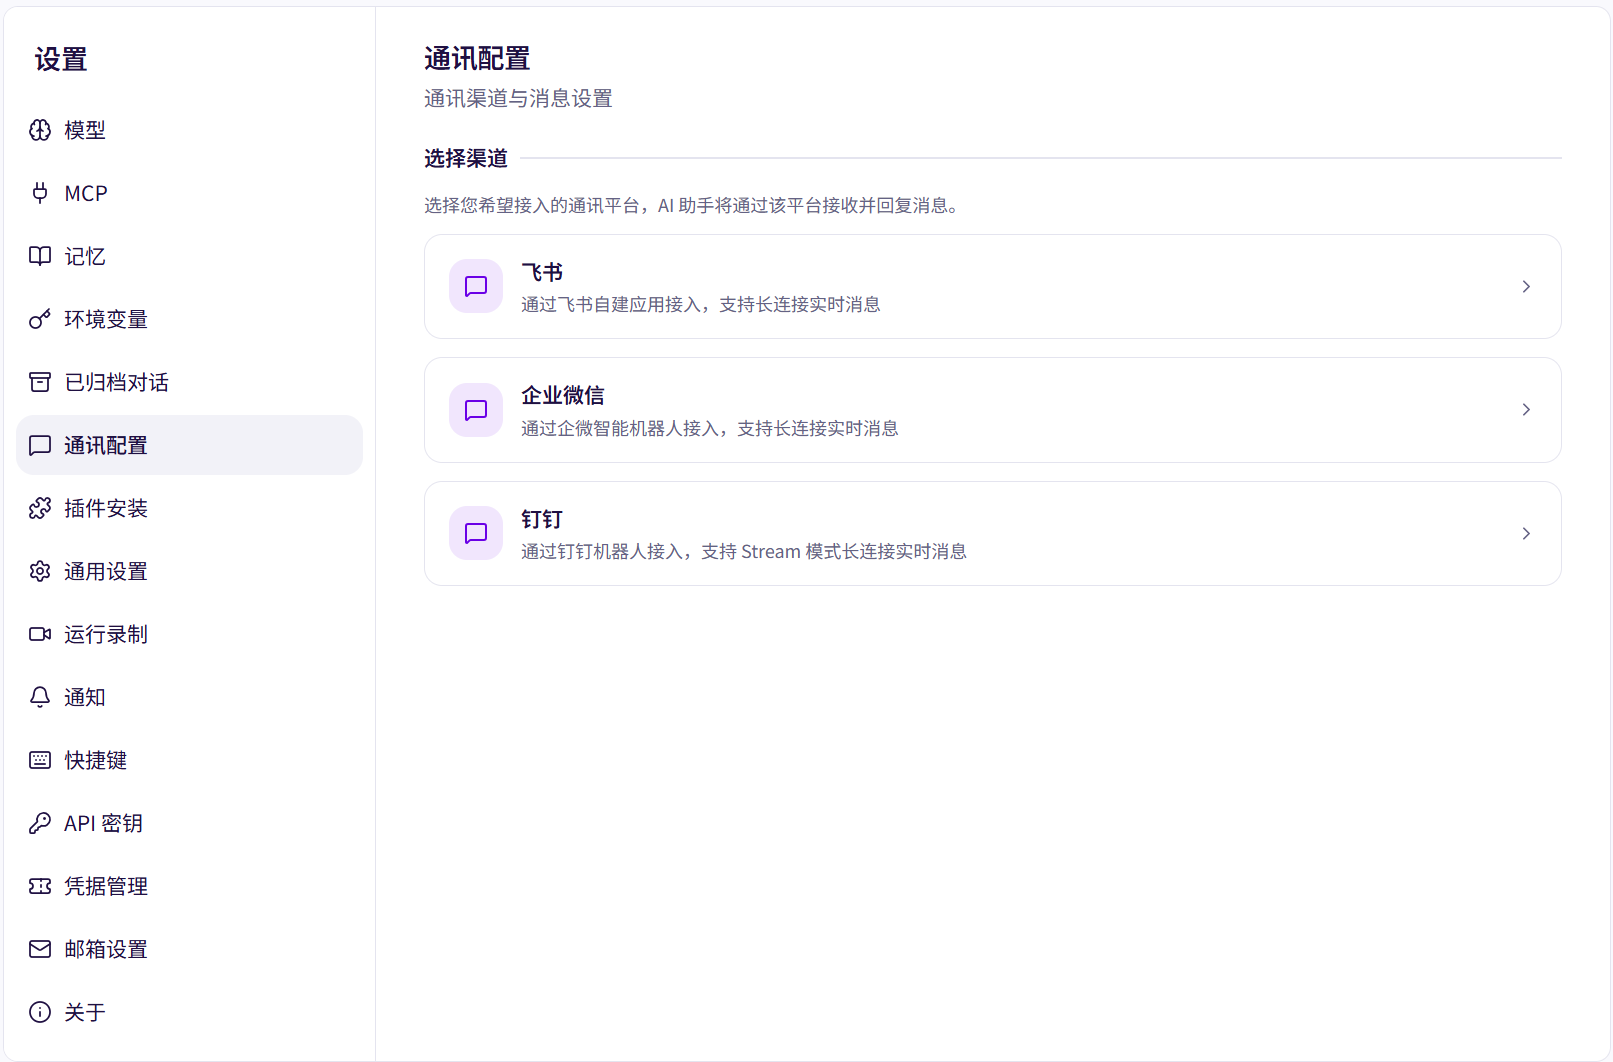1613x1062 pixels.
Task: Click the 选择渠道 section heading
Action: coord(466,158)
